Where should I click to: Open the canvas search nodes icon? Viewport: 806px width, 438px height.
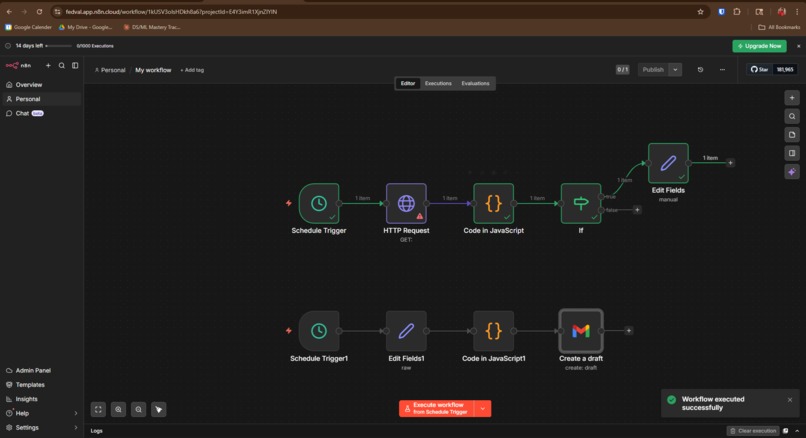click(792, 116)
